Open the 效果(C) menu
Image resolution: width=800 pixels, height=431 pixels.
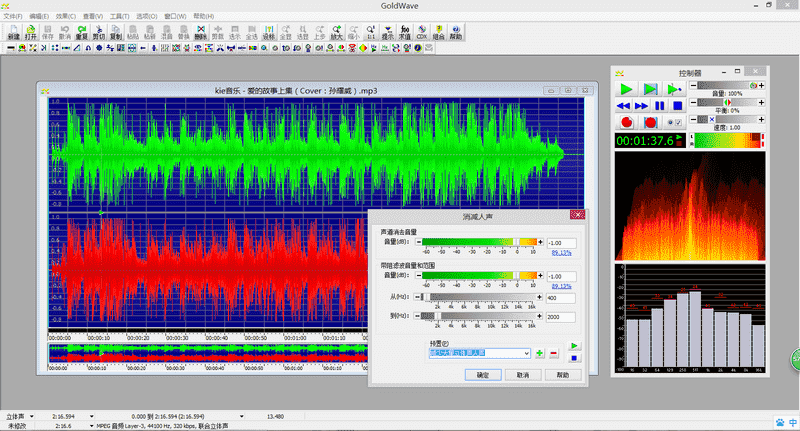[66, 16]
